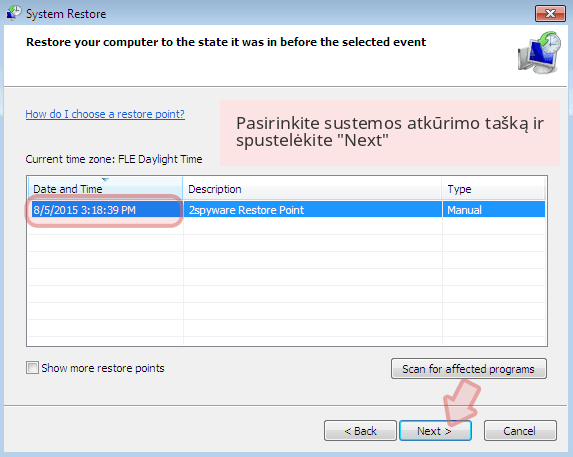The image size is (573, 457).
Task: Click the System Restore monitor clock icon
Action: [x=539, y=52]
